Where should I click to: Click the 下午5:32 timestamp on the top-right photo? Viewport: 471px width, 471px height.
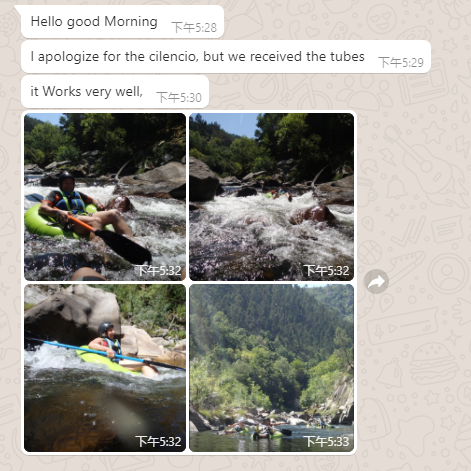[327, 270]
